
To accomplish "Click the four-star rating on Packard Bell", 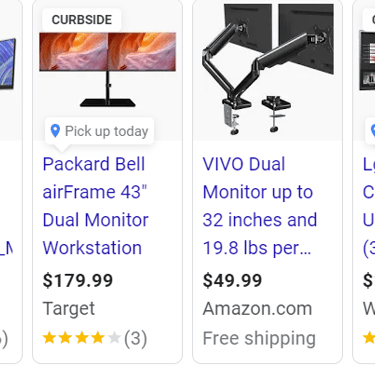I will (x=82, y=338).
